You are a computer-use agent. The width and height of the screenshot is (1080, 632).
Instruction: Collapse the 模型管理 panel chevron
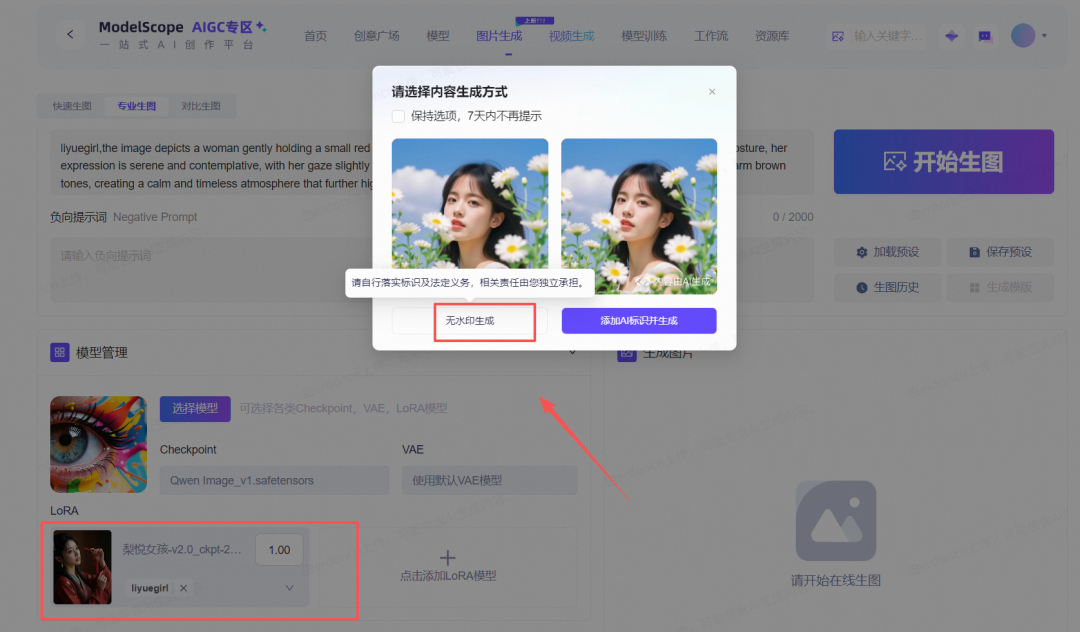pos(572,353)
